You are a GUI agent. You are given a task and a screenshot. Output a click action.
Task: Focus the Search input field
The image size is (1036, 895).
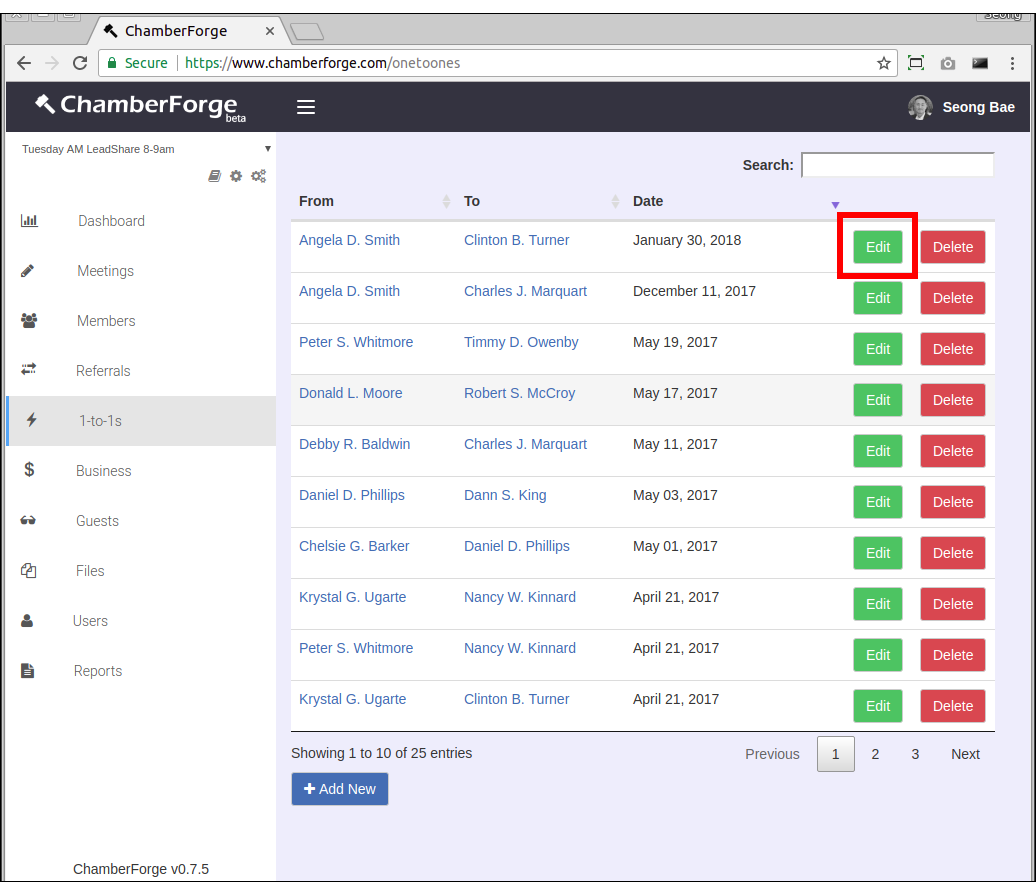(x=897, y=165)
